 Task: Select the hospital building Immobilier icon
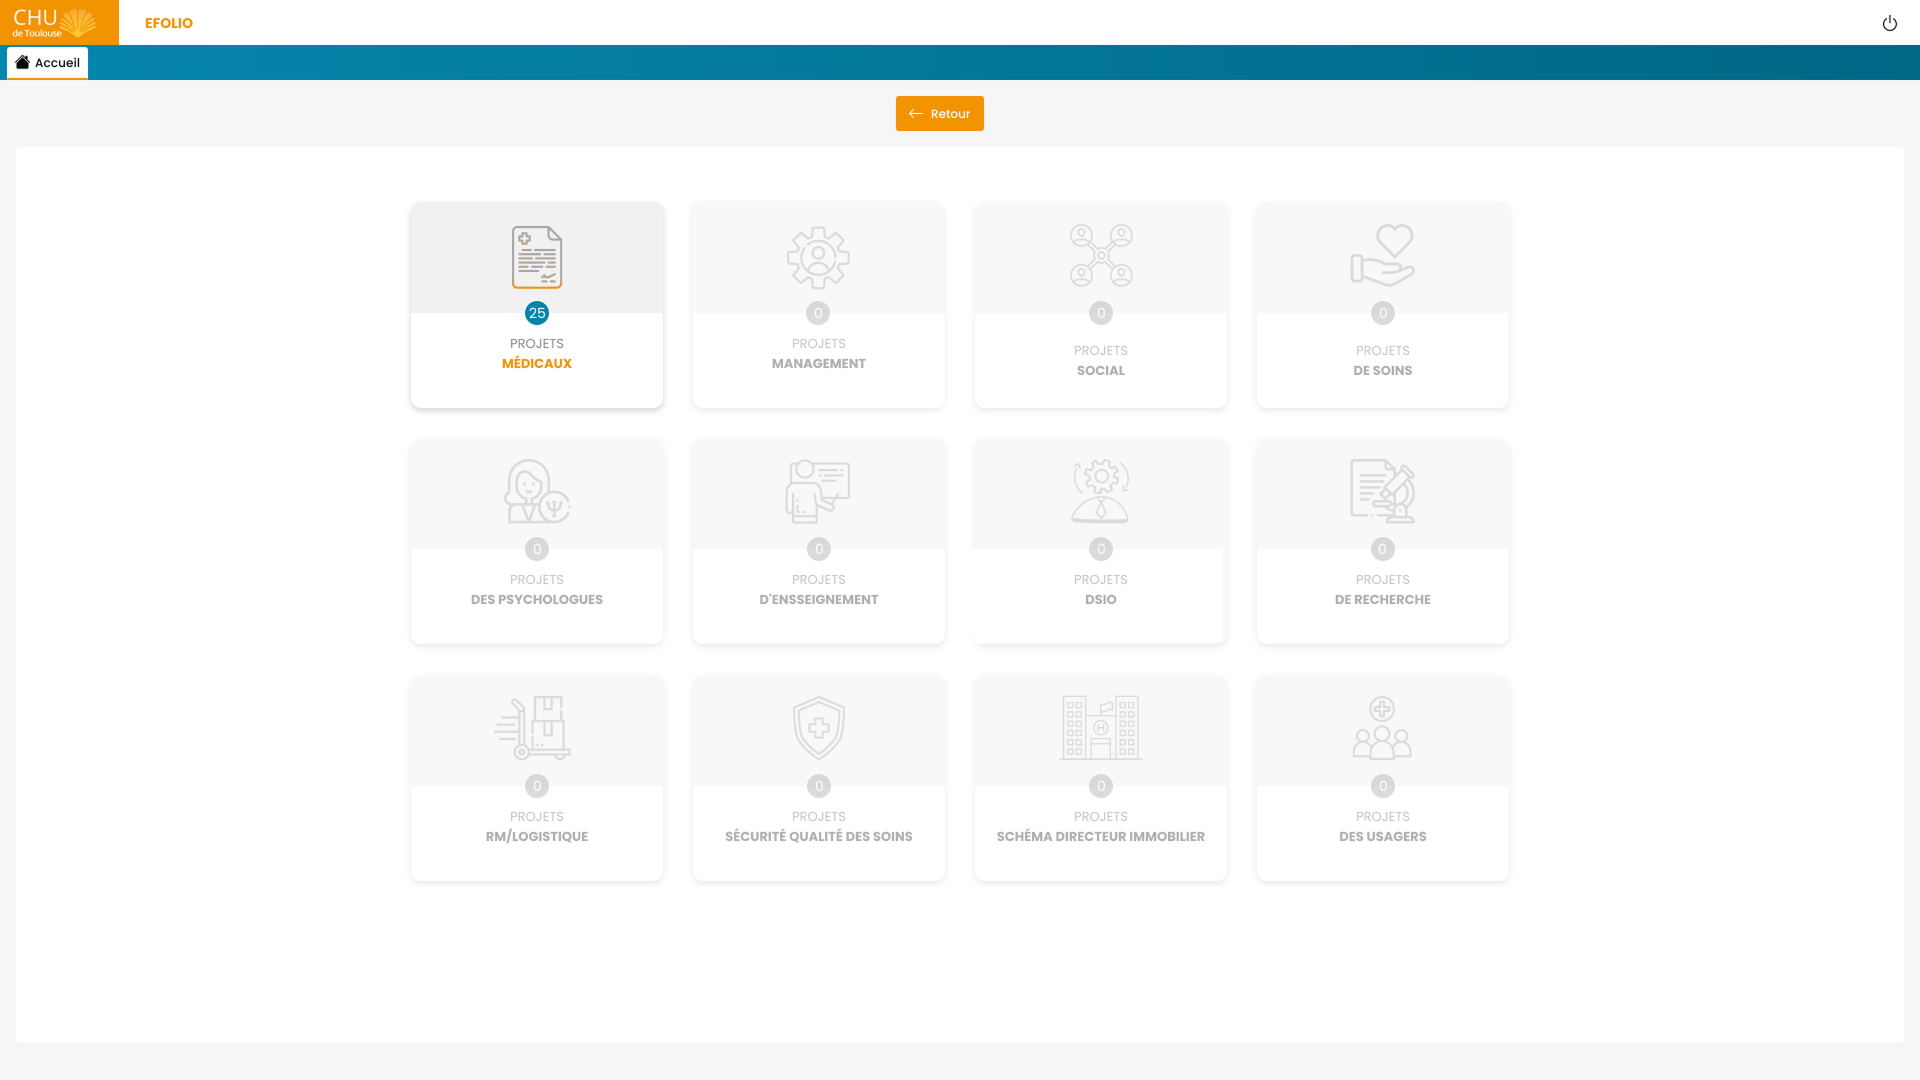click(x=1100, y=728)
